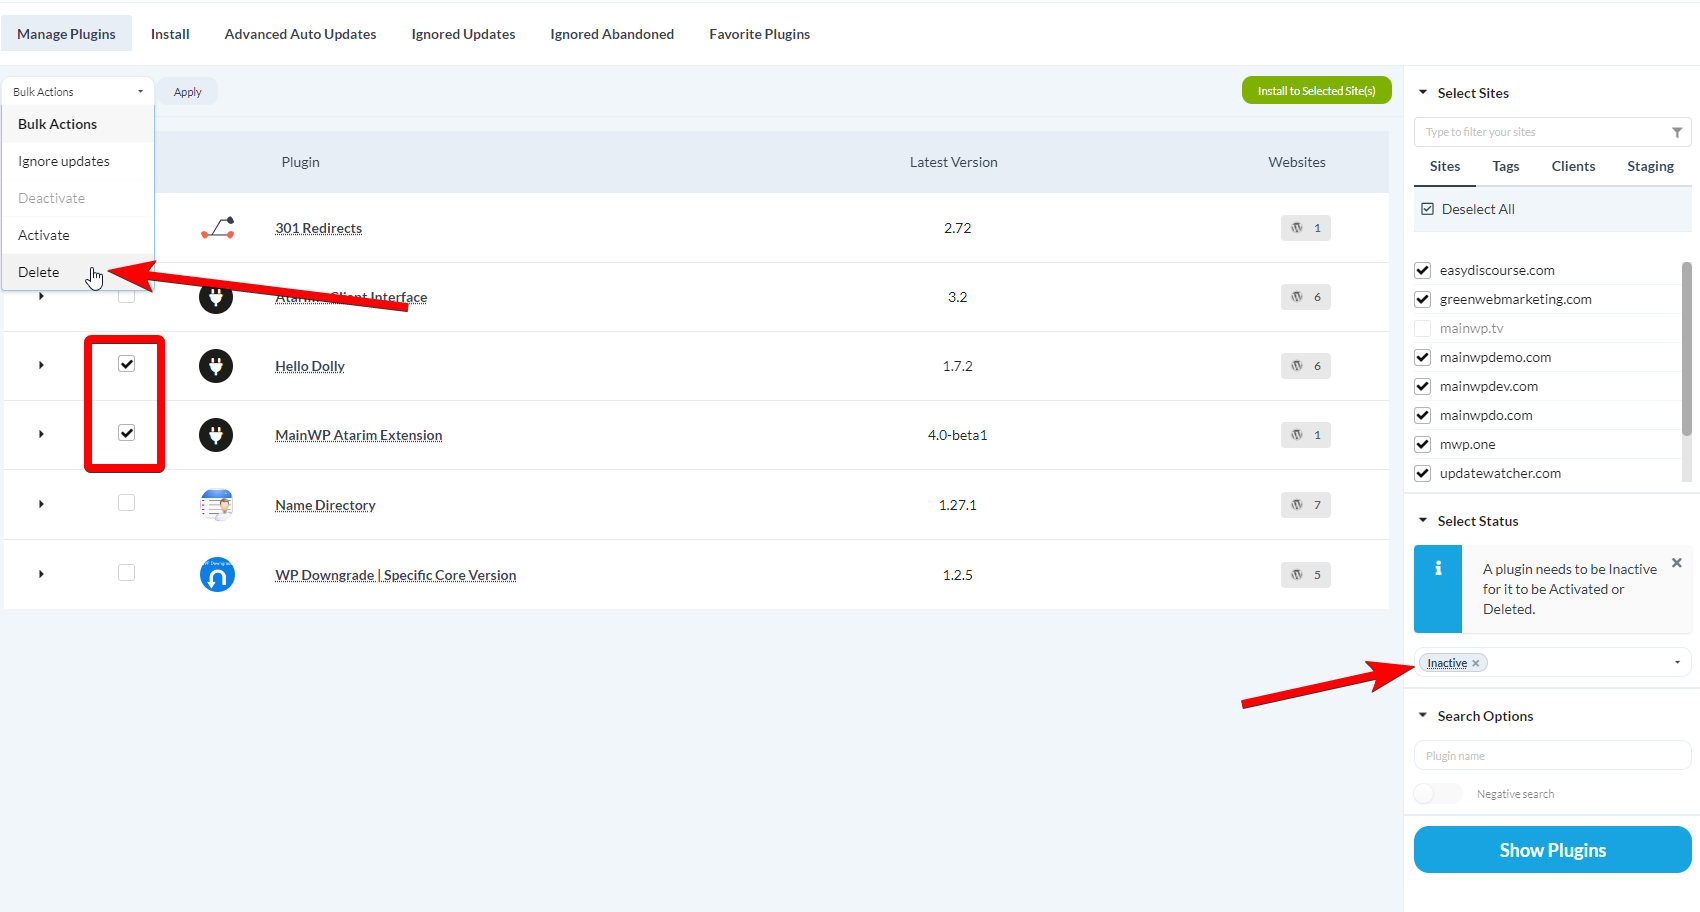Select Delete from Bulk Actions menu
Image resolution: width=1700 pixels, height=912 pixels.
38,271
